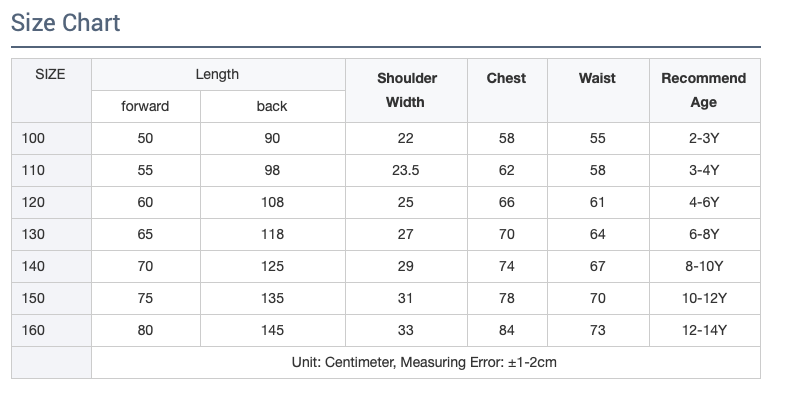Viewport: 797px width, 395px height.
Task: Select the size 110 row label
Action: click(x=51, y=171)
